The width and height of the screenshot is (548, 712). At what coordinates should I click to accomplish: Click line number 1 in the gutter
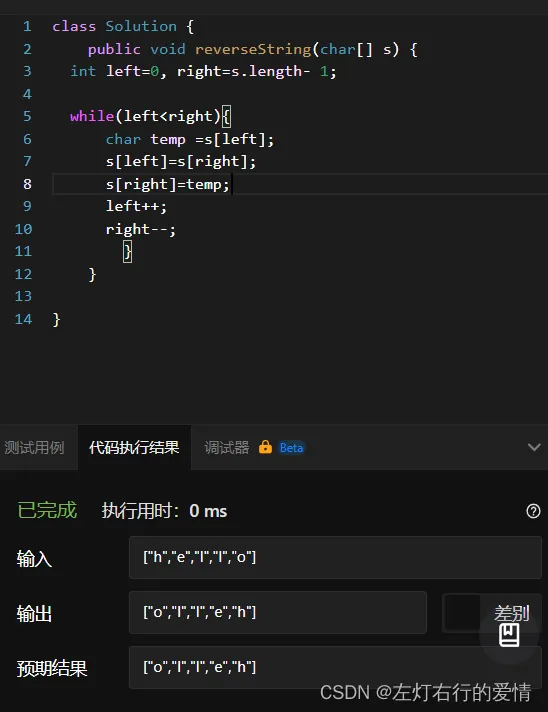pyautogui.click(x=27, y=26)
